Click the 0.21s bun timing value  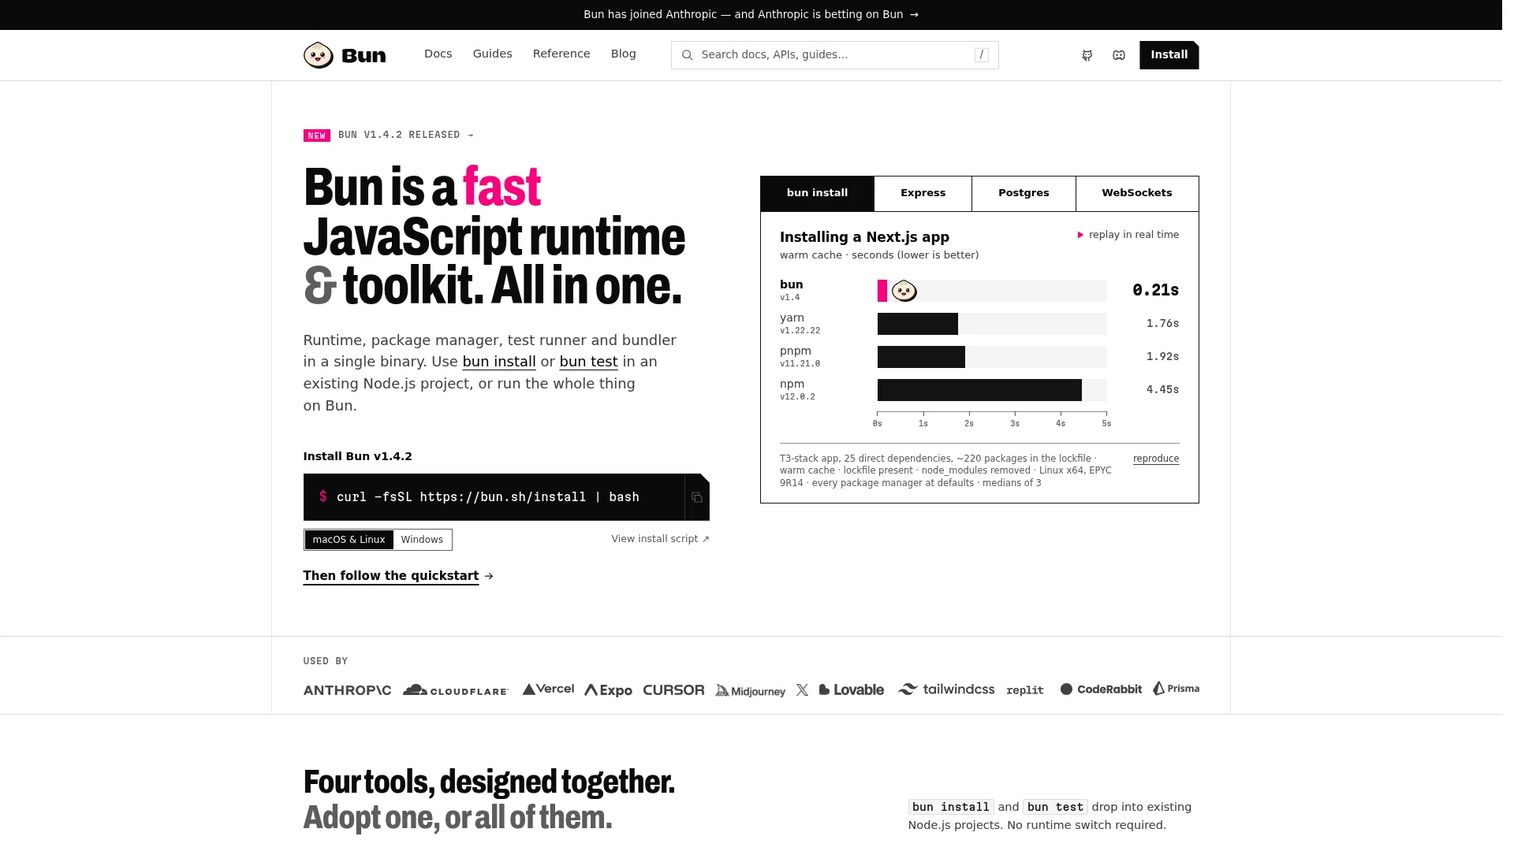tap(1156, 290)
